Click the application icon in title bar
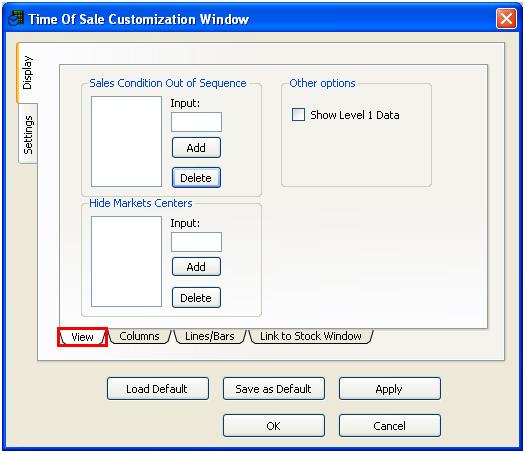This screenshot has height=453, width=525. tap(16, 18)
